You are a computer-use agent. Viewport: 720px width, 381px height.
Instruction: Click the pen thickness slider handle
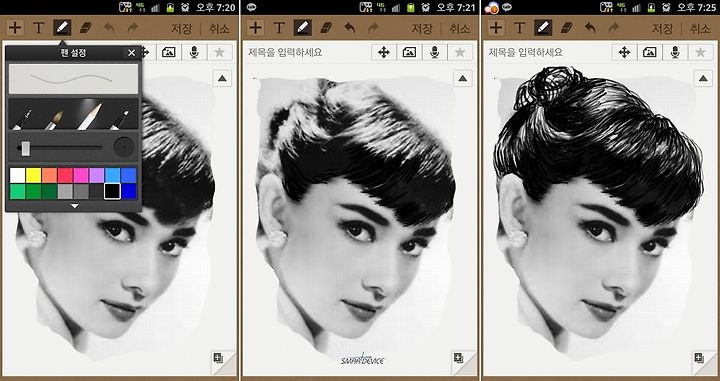pos(25,148)
